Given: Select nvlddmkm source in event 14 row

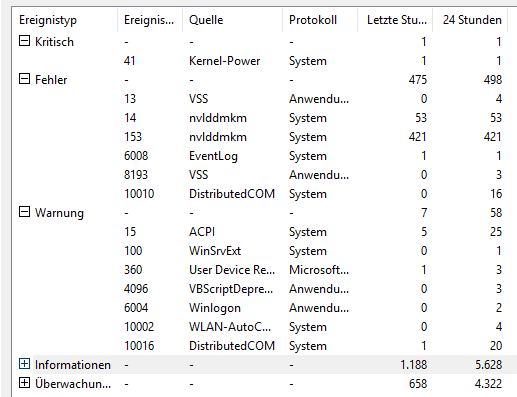Looking at the screenshot, I should pos(218,118).
